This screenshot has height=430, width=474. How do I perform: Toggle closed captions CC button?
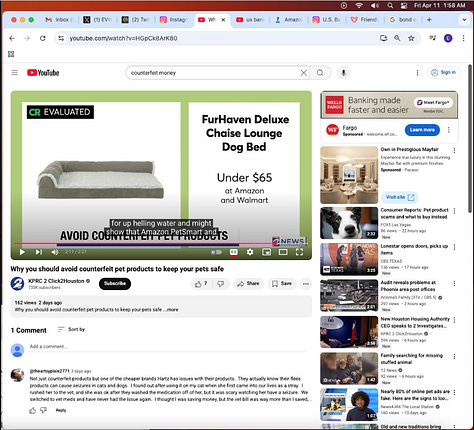(x=234, y=252)
